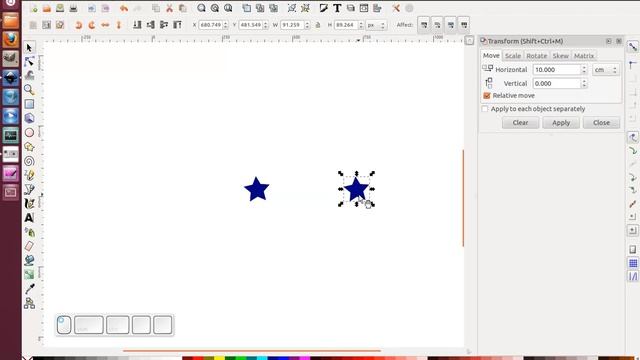This screenshot has width=640, height=360.
Task: Select the Color dropper tool
Action: pos(29,289)
